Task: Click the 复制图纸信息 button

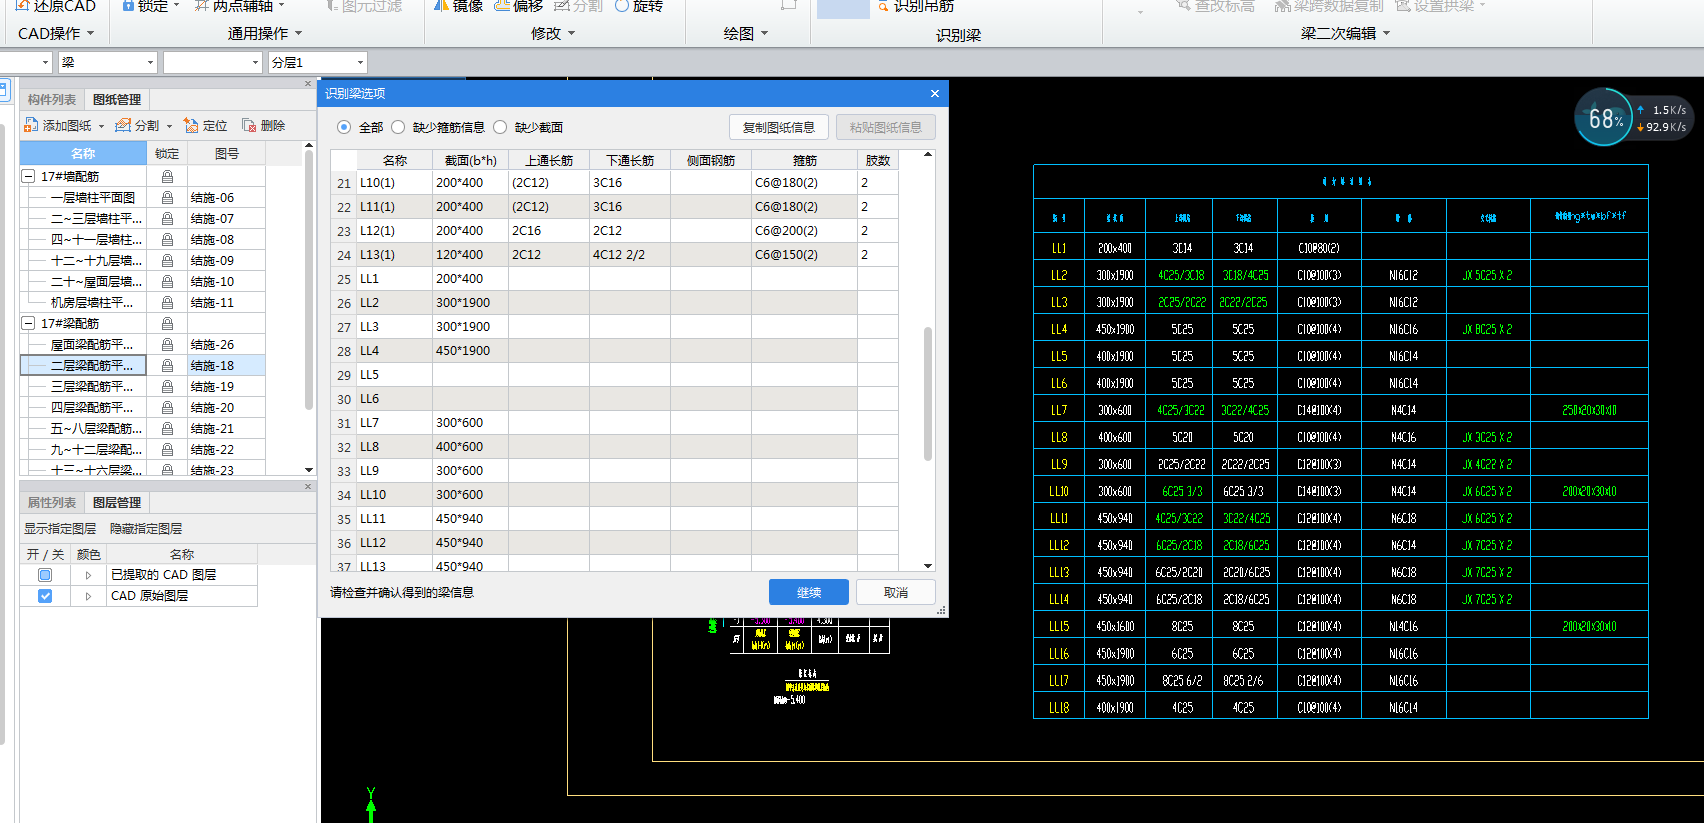Action: 779,127
